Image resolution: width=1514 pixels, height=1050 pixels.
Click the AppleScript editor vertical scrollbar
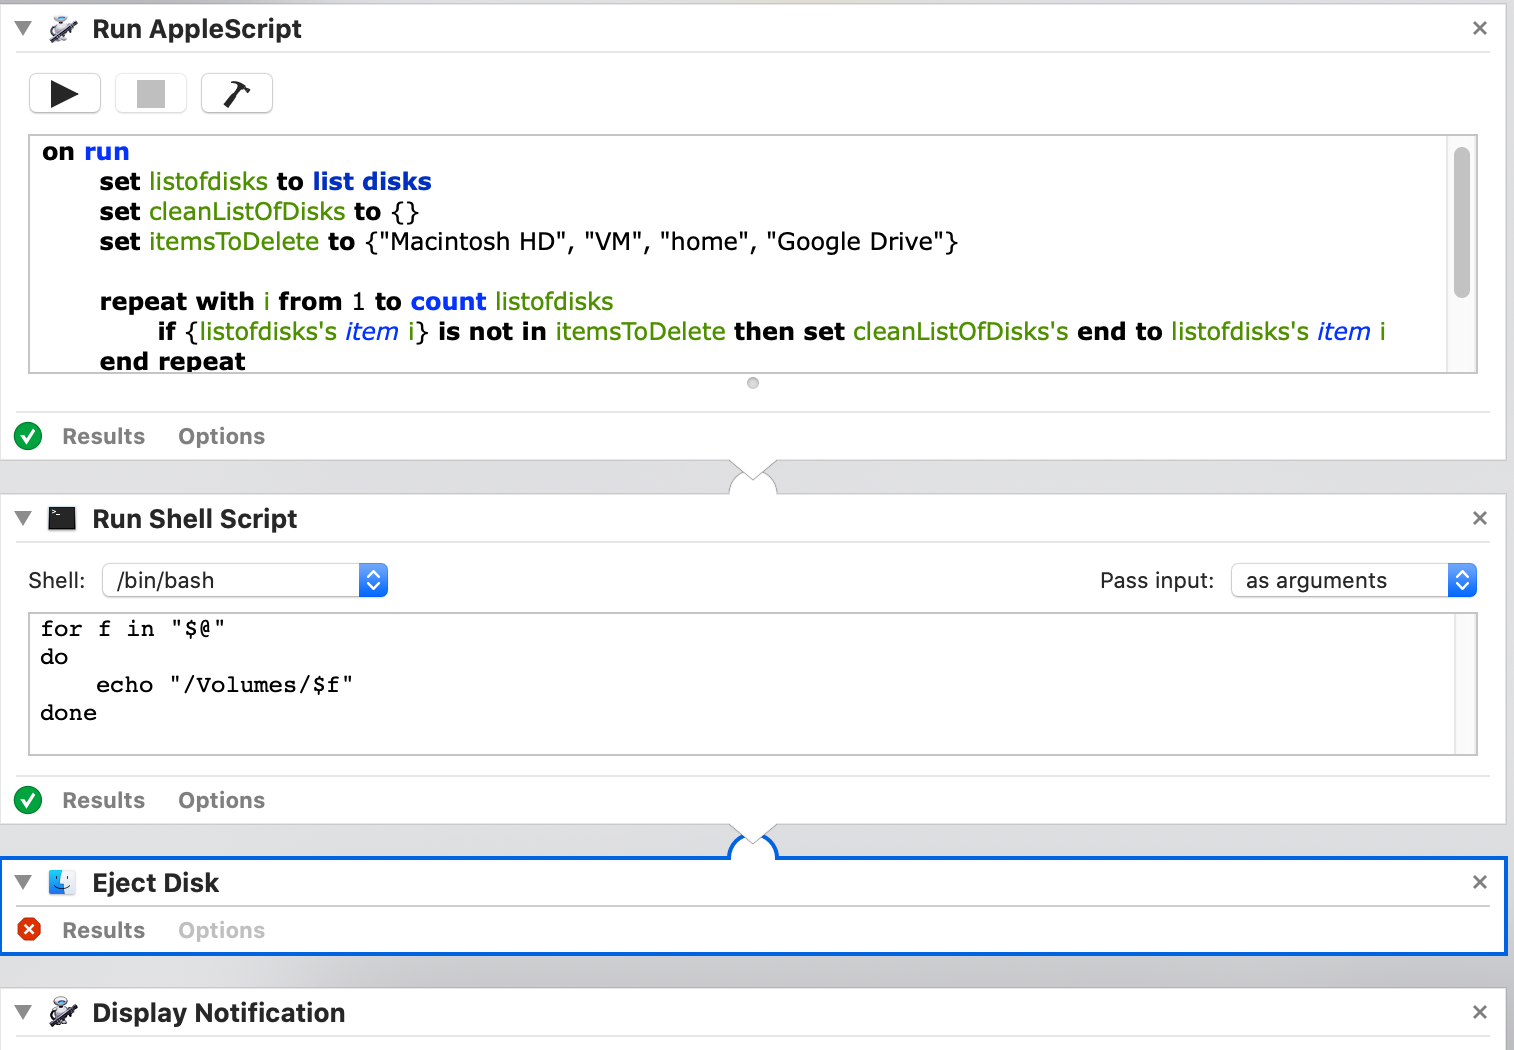pos(1462,222)
